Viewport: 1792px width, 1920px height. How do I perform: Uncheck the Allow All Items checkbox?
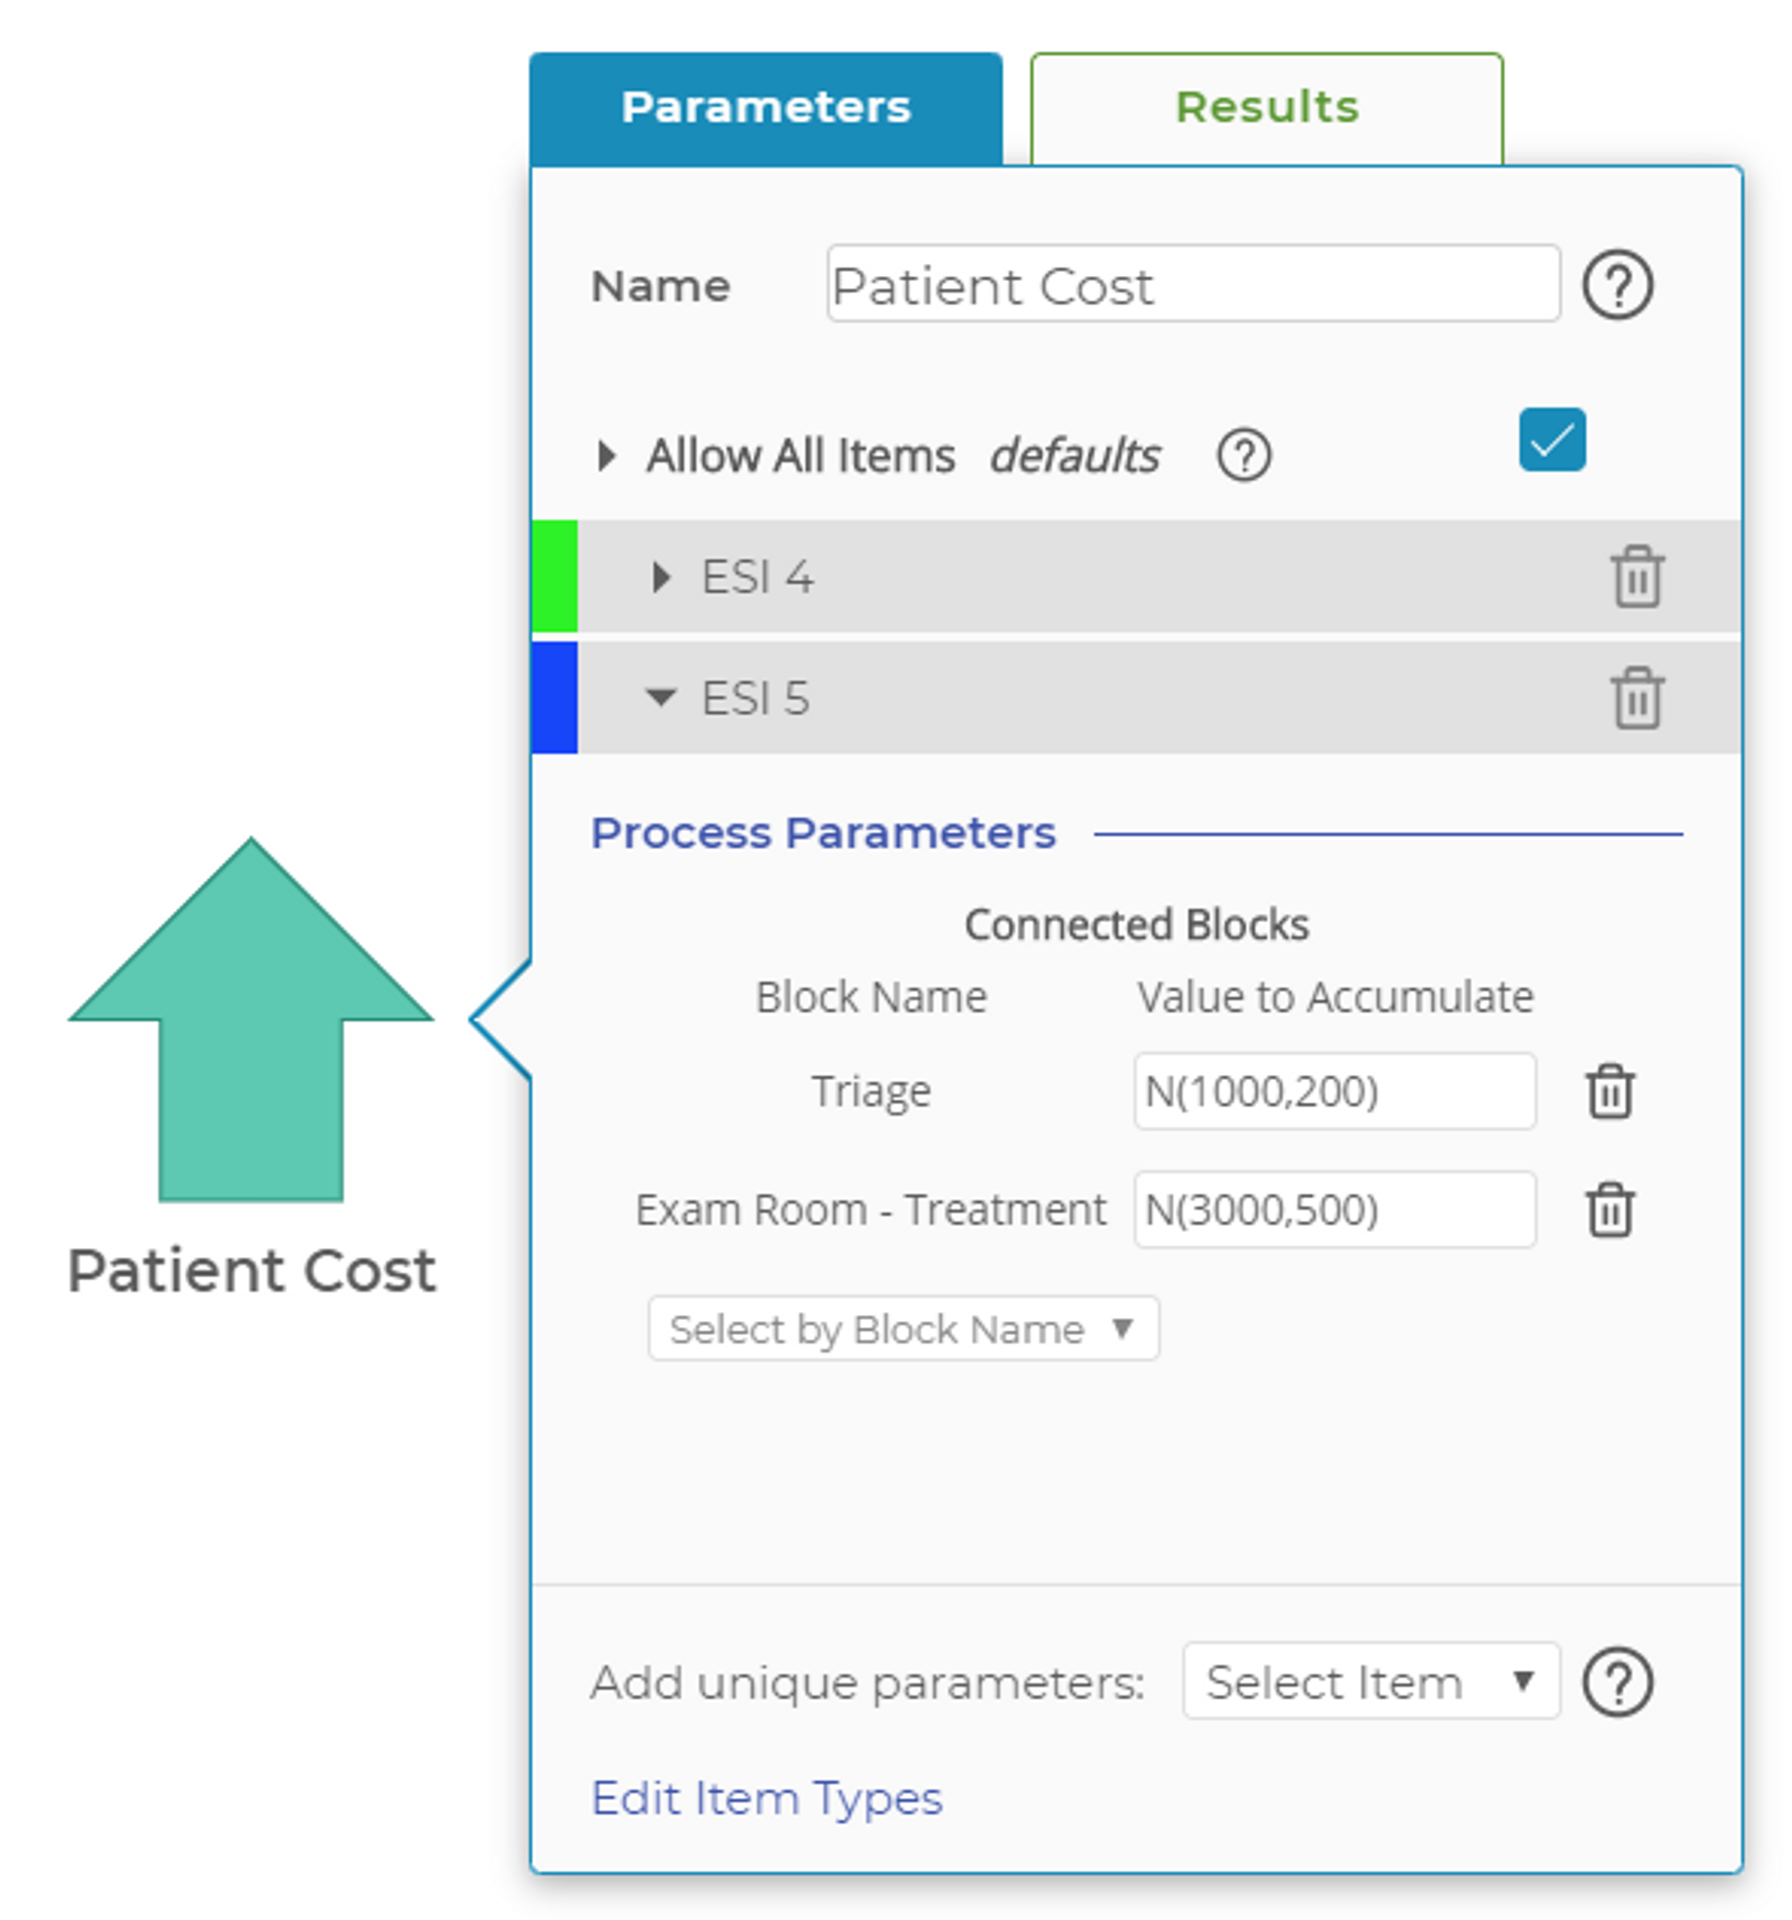pos(1551,440)
